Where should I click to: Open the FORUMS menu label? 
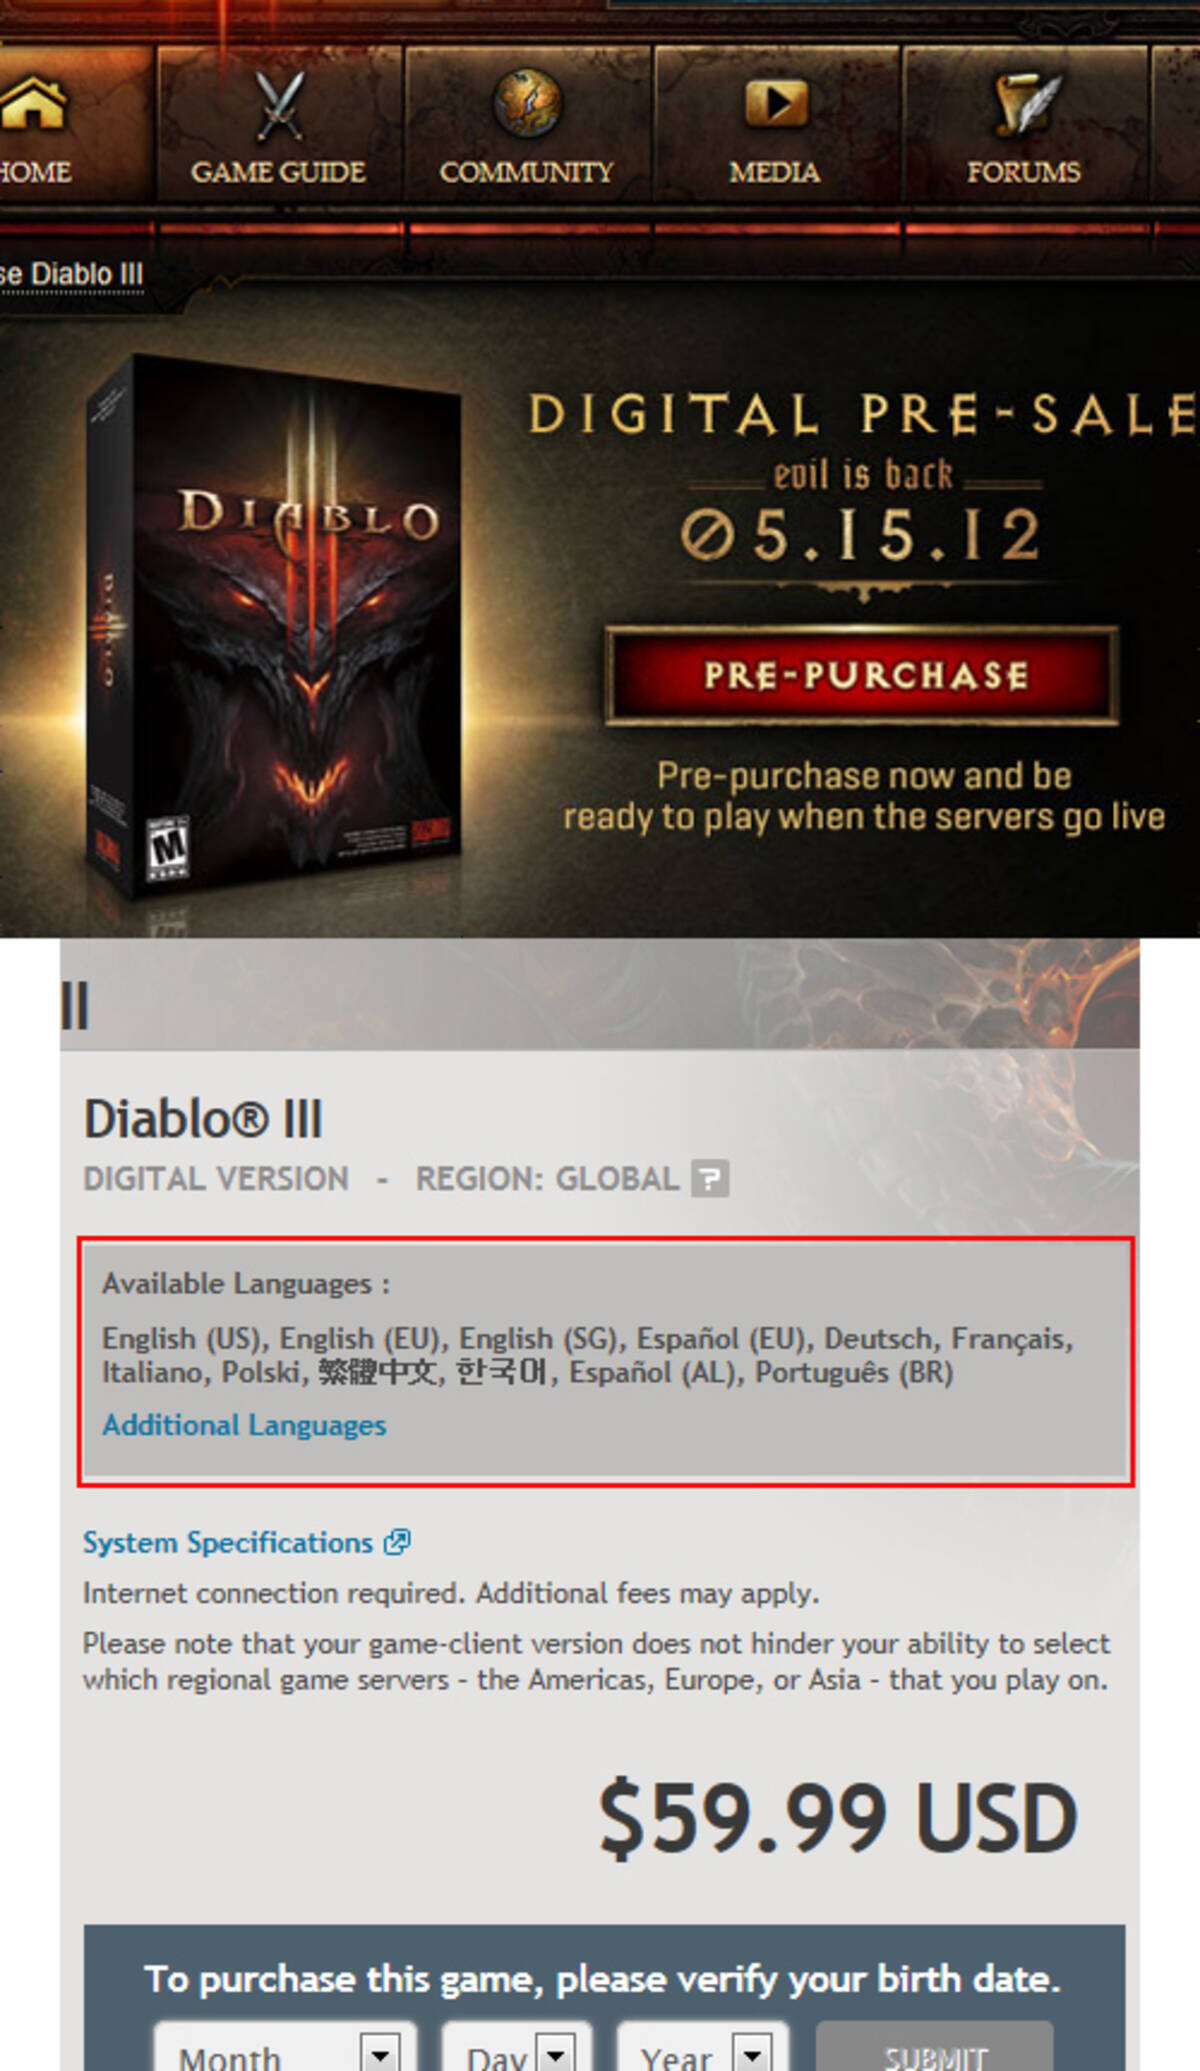click(1024, 172)
